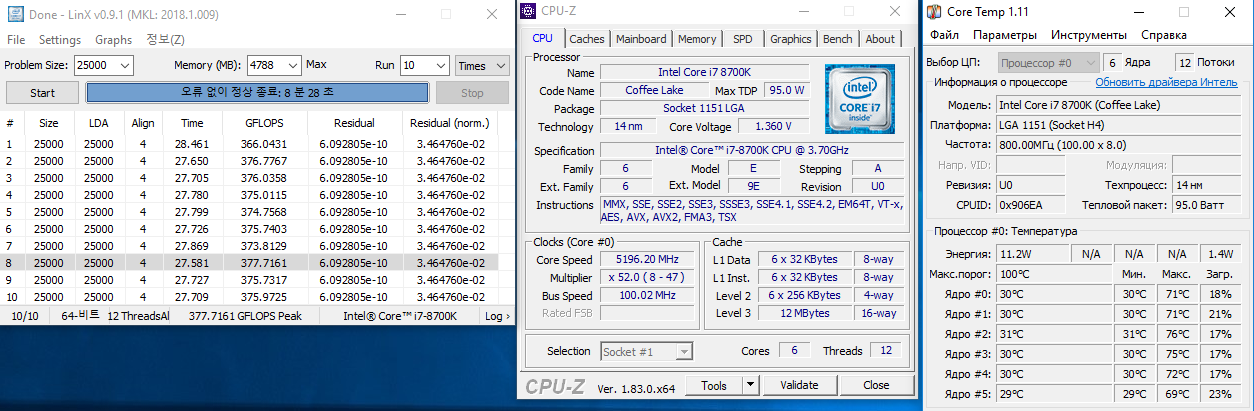Select run 7 row with 373.8129 GFLOPS
The width and height of the screenshot is (1254, 411).
(x=249, y=245)
